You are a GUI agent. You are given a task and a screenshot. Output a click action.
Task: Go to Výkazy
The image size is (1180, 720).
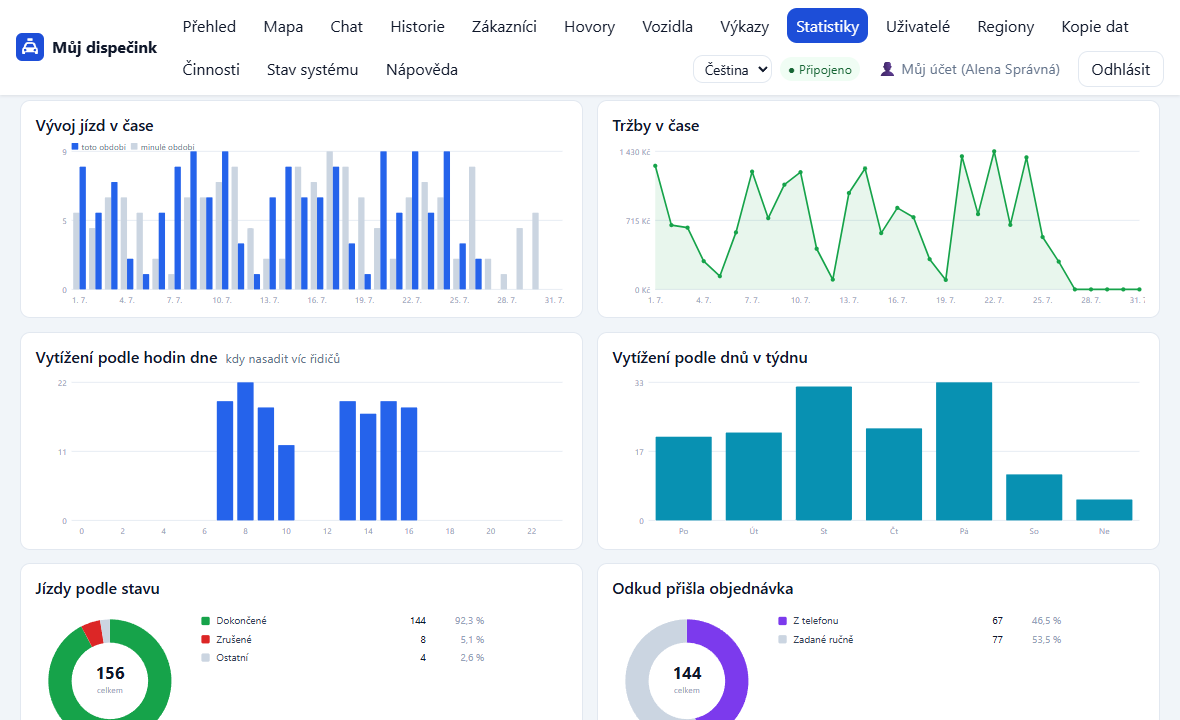pos(744,26)
